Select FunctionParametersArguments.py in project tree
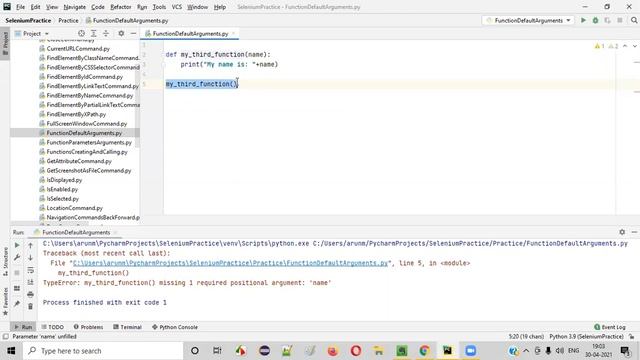 point(89,142)
